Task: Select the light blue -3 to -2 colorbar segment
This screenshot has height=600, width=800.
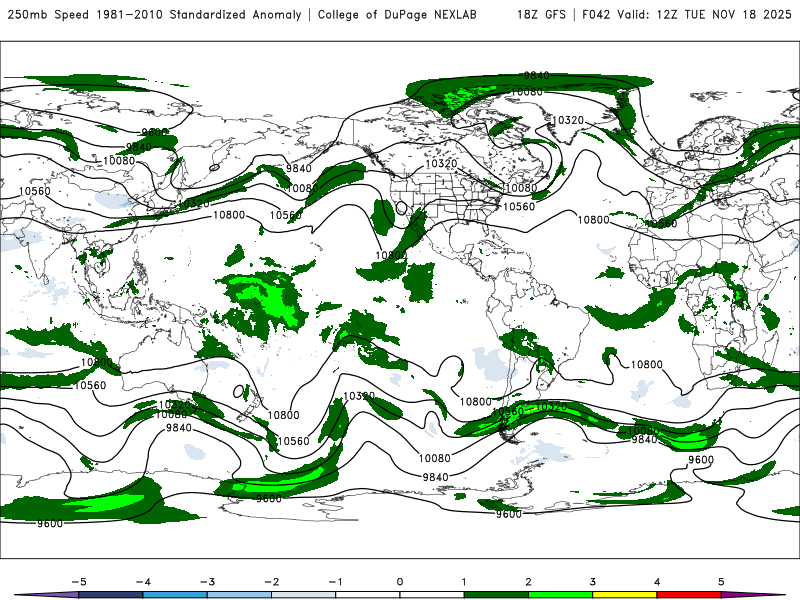Action: [239, 595]
